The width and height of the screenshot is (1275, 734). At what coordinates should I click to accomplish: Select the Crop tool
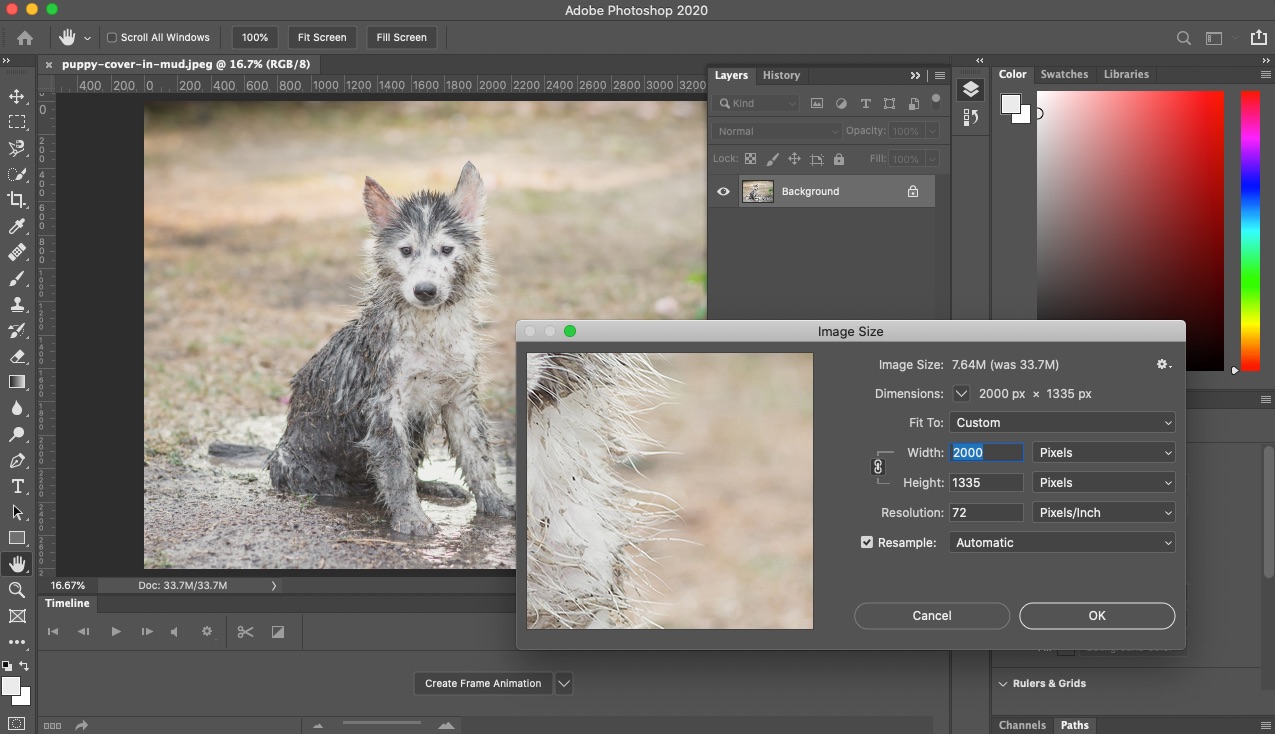point(16,200)
